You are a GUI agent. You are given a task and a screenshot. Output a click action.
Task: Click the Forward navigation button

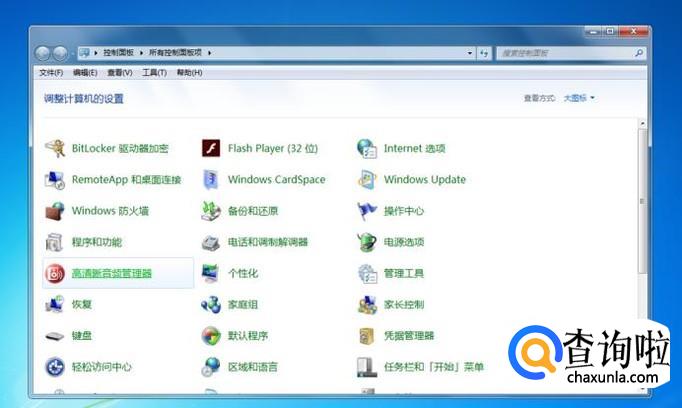[60, 53]
